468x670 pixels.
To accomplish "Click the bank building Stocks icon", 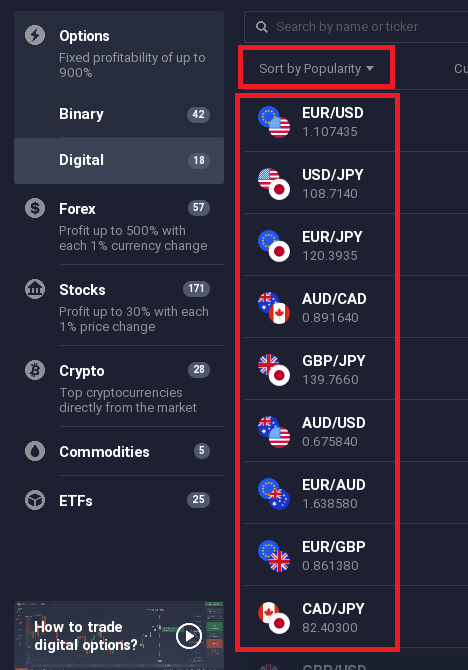I will click(35, 289).
